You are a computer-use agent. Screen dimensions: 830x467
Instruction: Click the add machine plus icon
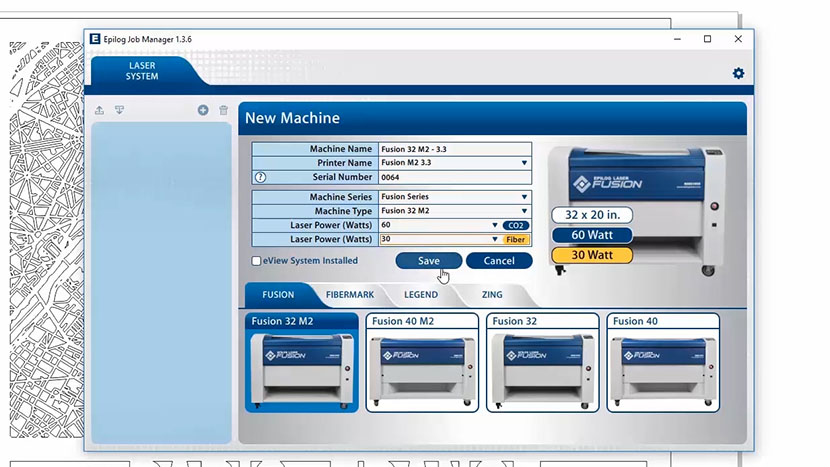point(203,110)
